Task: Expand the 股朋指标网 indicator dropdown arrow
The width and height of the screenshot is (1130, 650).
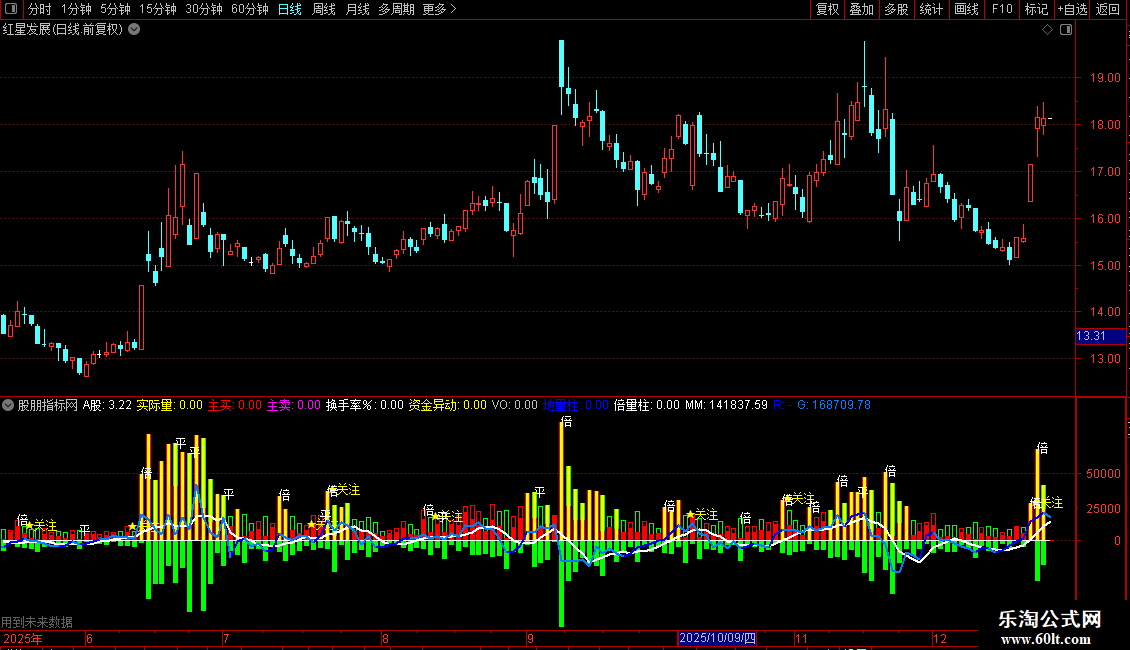Action: [x=8, y=405]
